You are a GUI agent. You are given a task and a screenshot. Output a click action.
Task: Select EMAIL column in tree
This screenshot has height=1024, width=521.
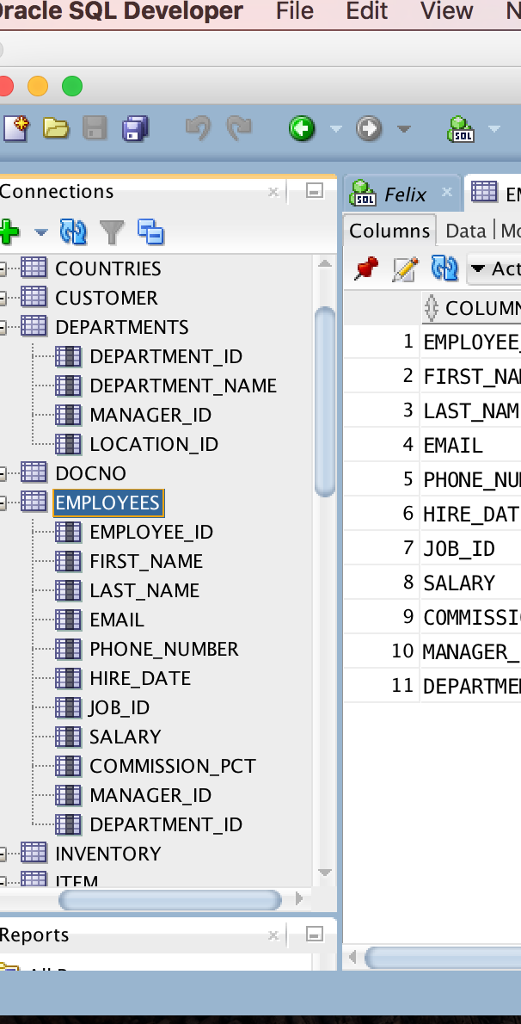click(117, 619)
